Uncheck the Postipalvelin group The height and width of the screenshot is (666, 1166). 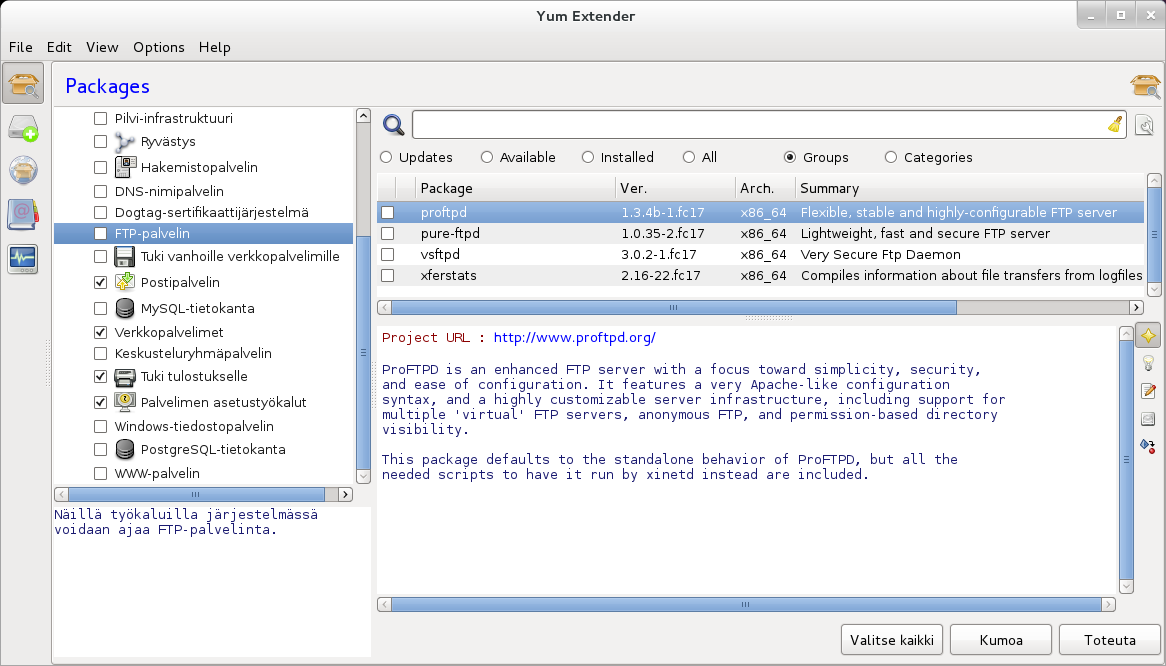(x=100, y=282)
